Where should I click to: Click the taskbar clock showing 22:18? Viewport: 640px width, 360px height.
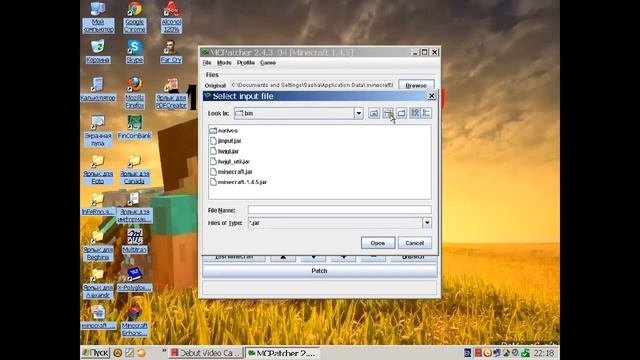pos(544,353)
